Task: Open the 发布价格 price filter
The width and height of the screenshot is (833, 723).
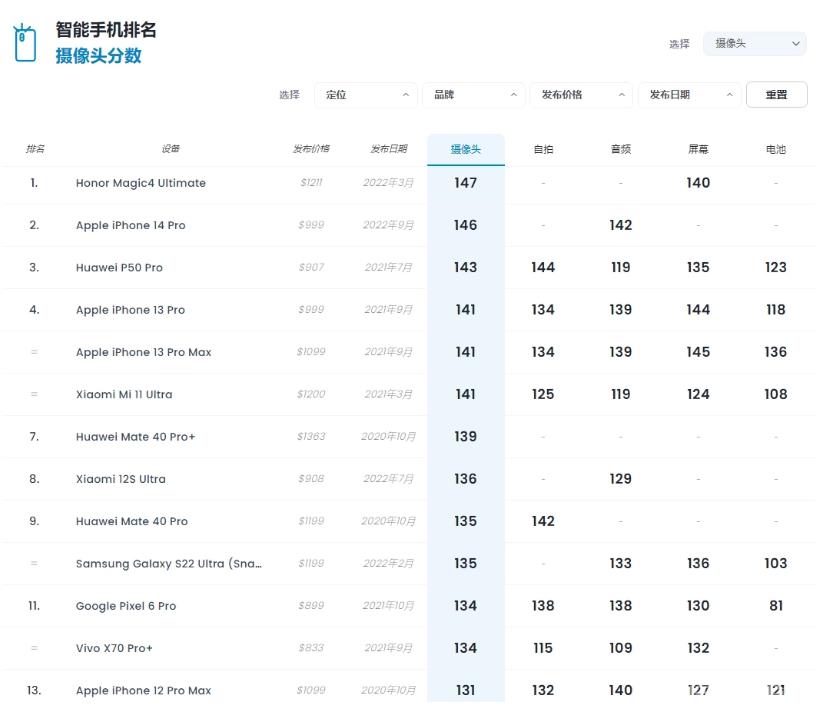Action: [581, 95]
